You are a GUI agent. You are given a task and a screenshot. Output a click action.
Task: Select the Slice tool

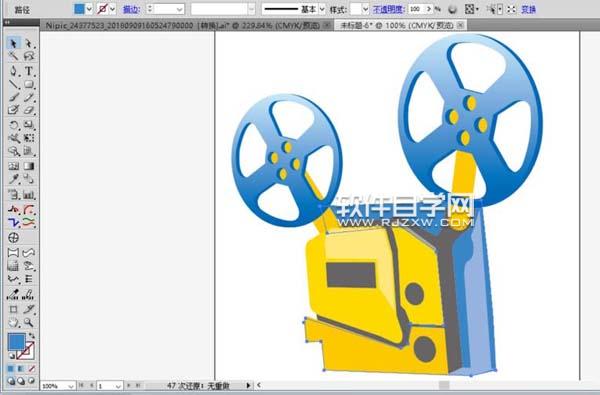point(29,309)
